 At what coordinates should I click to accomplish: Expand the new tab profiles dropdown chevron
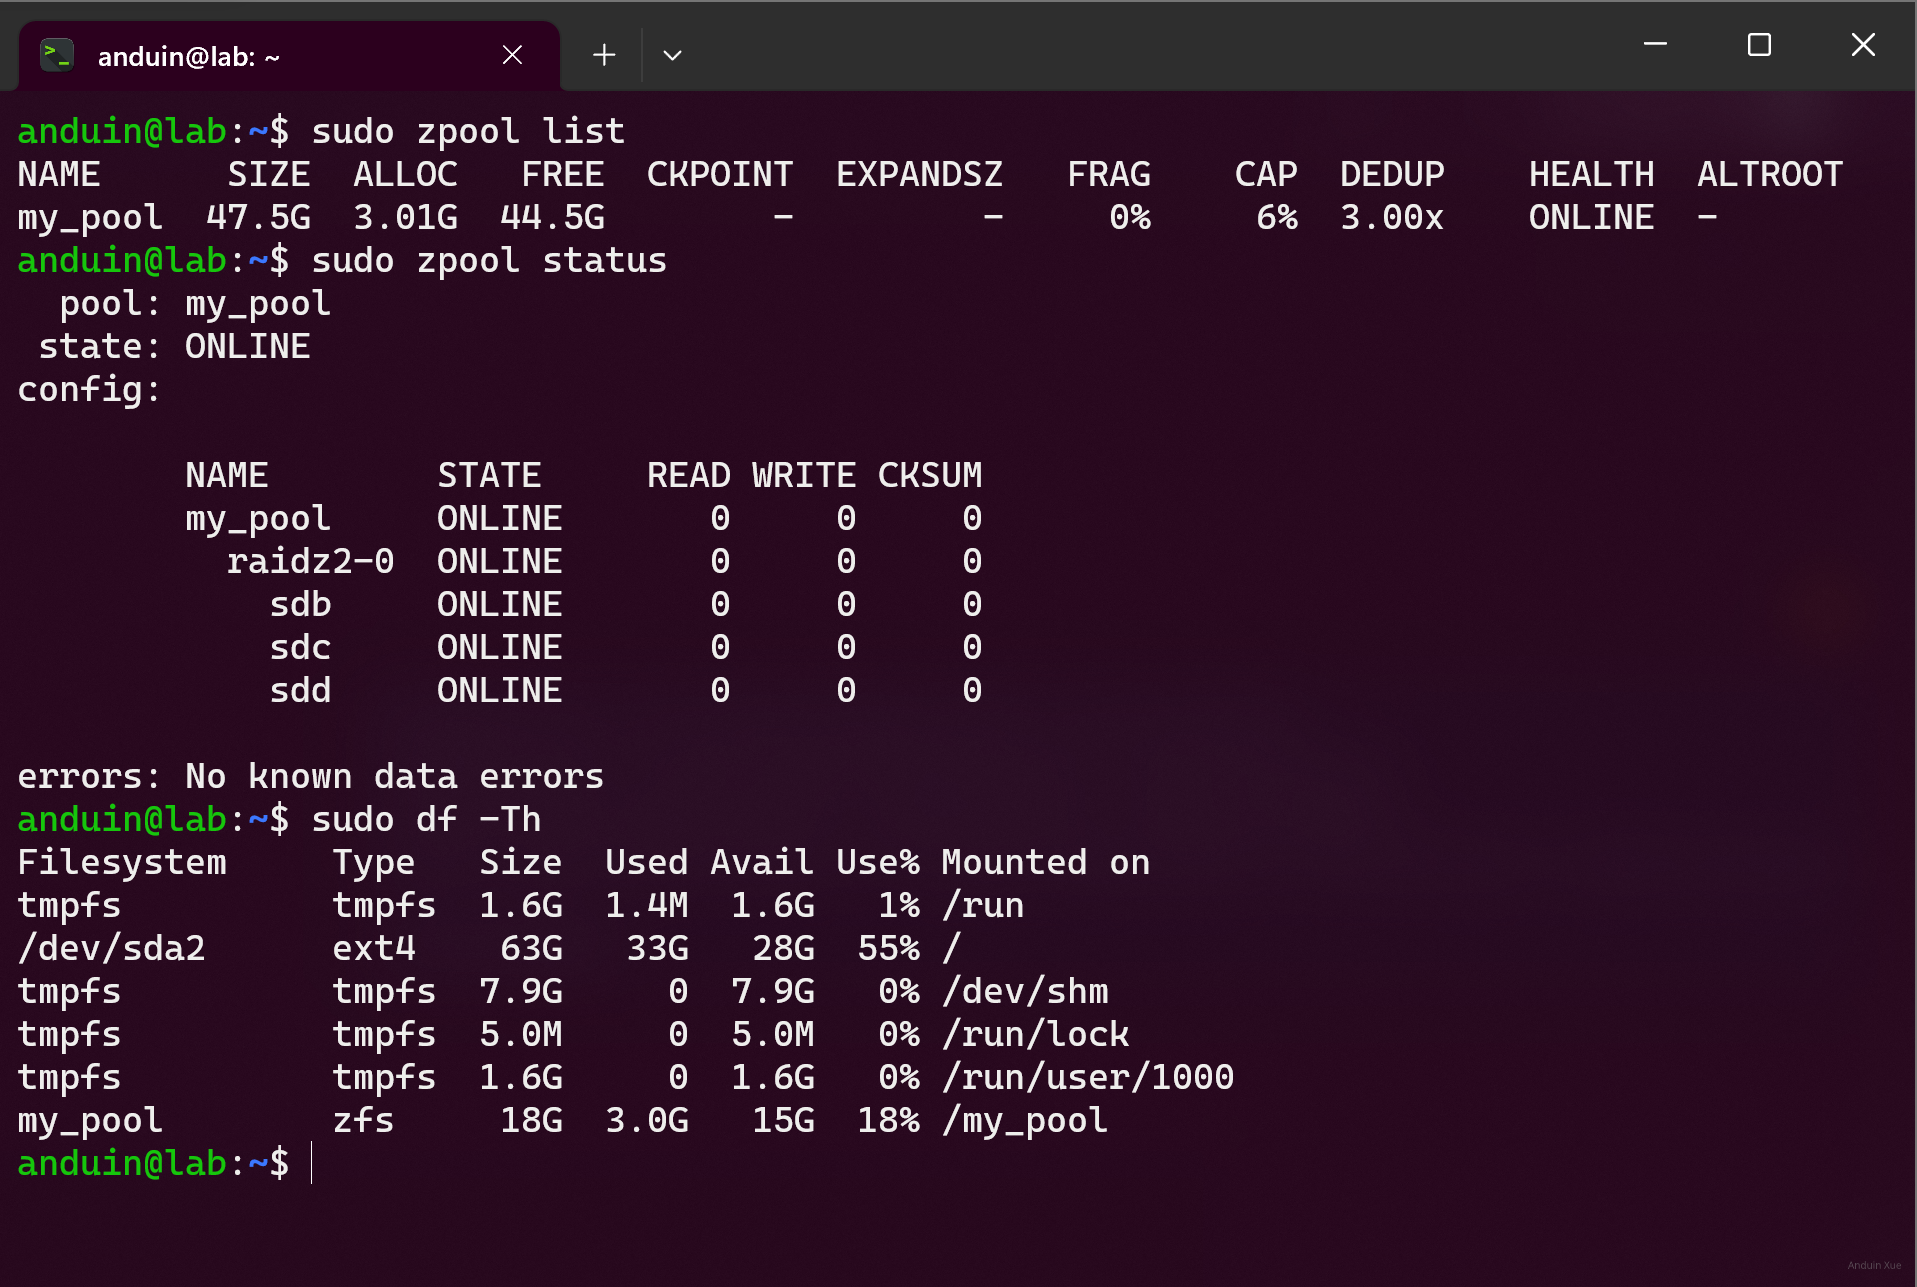tap(672, 55)
